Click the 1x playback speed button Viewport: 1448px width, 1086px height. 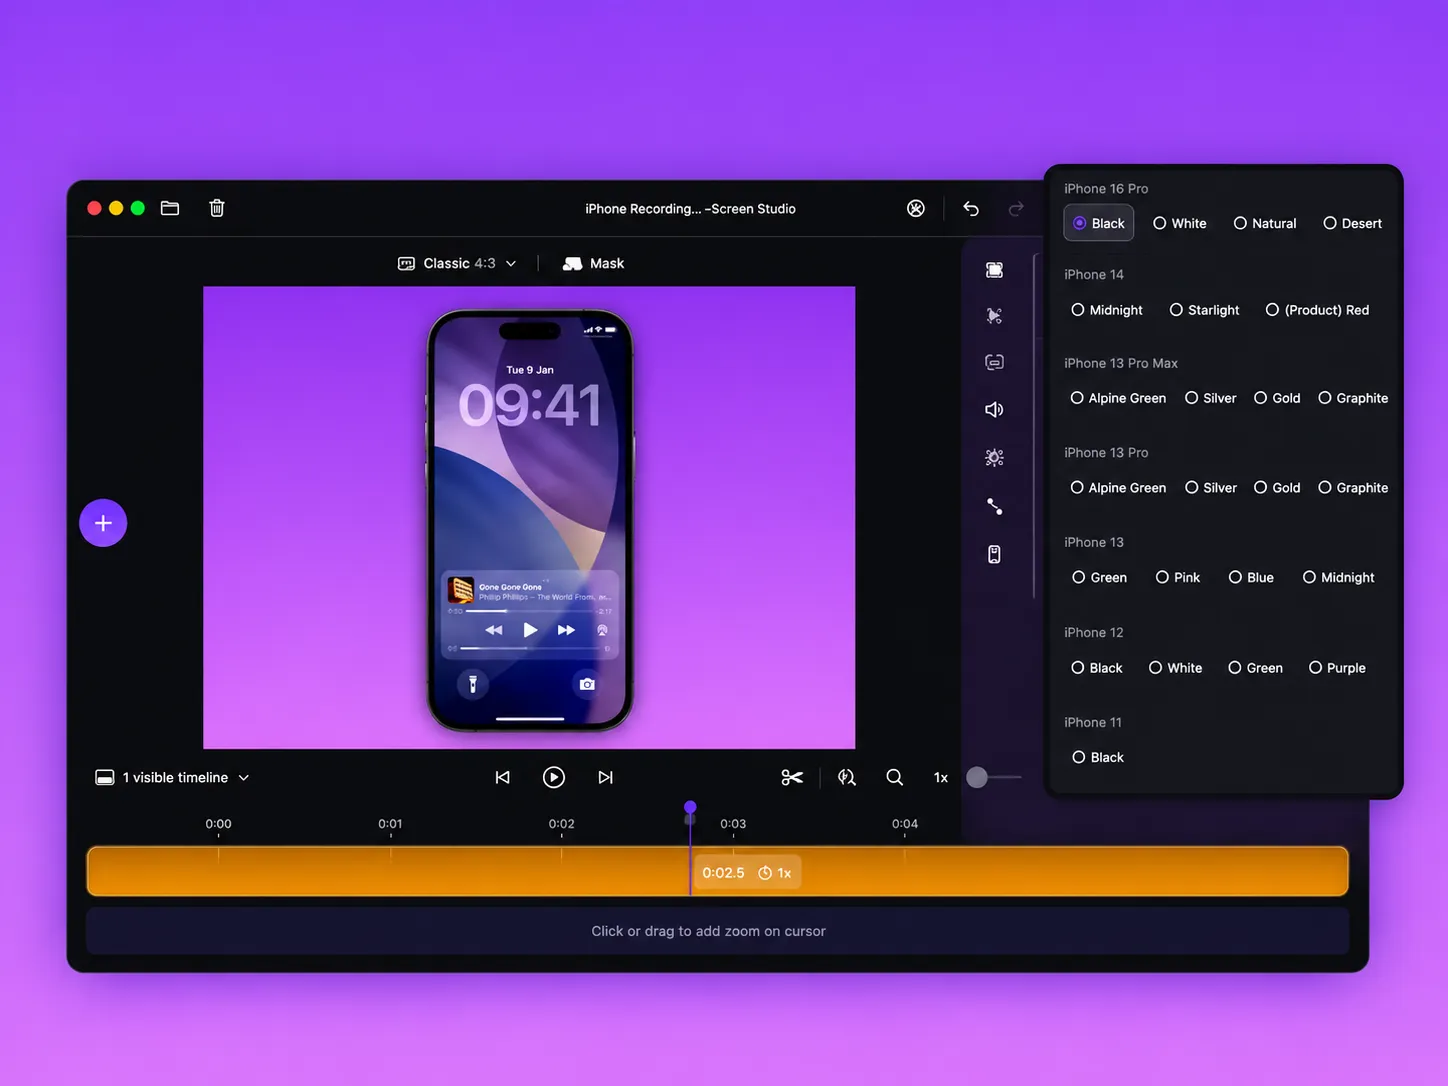coord(941,777)
